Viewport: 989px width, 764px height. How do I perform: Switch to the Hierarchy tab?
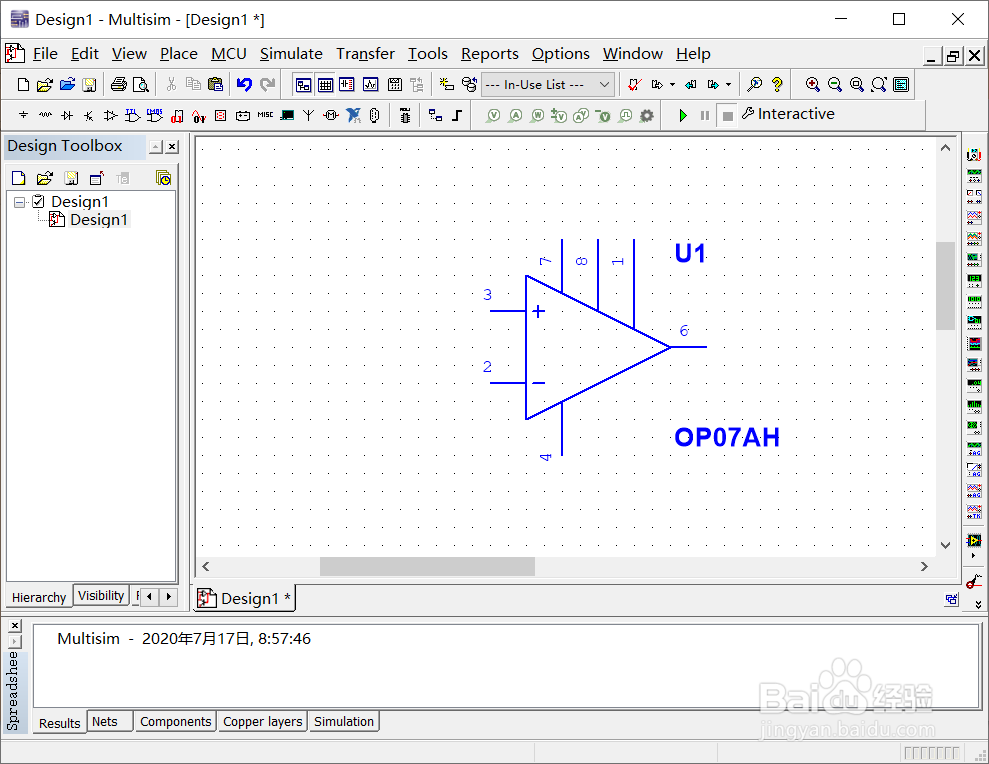[x=39, y=597]
